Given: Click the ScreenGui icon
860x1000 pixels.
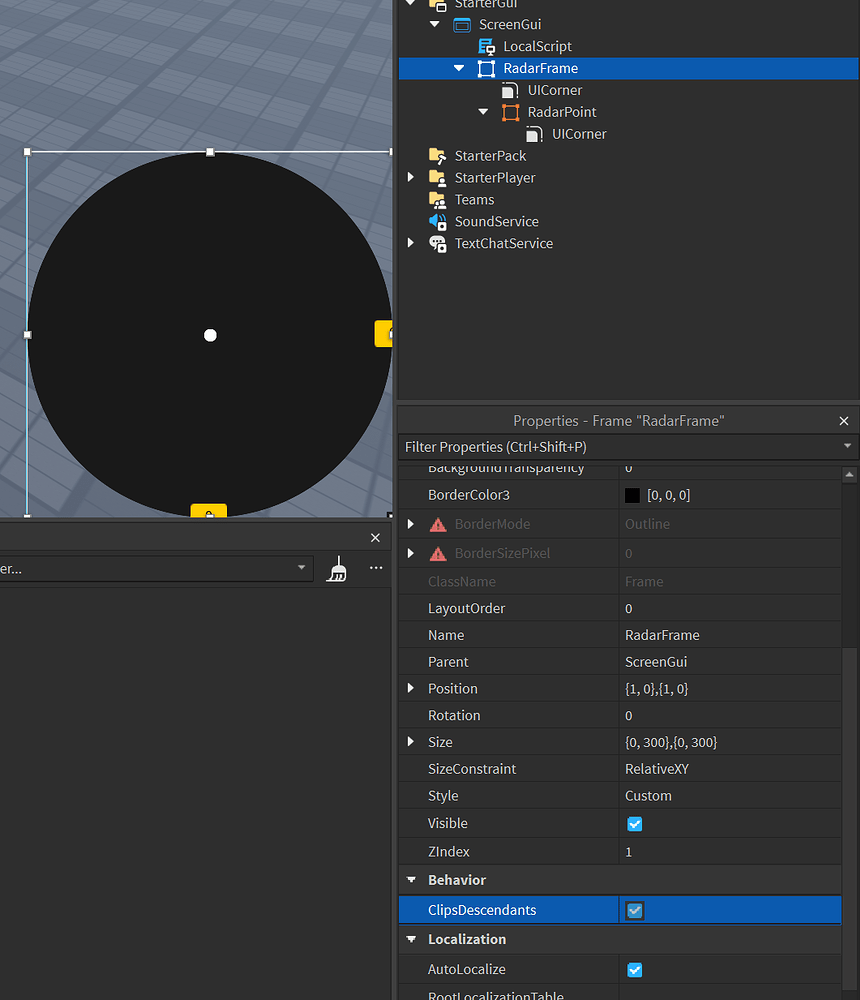Looking at the screenshot, I should click(461, 24).
